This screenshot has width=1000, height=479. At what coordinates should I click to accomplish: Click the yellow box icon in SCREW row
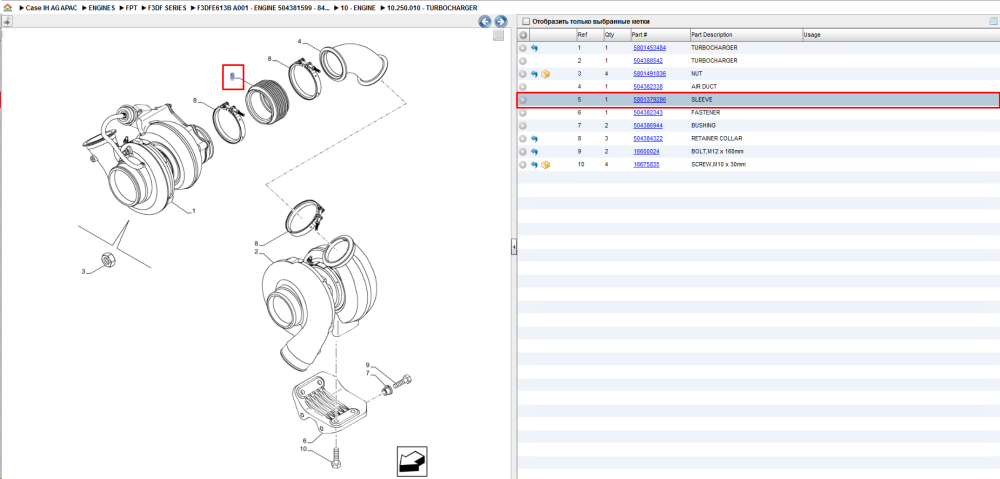point(545,165)
